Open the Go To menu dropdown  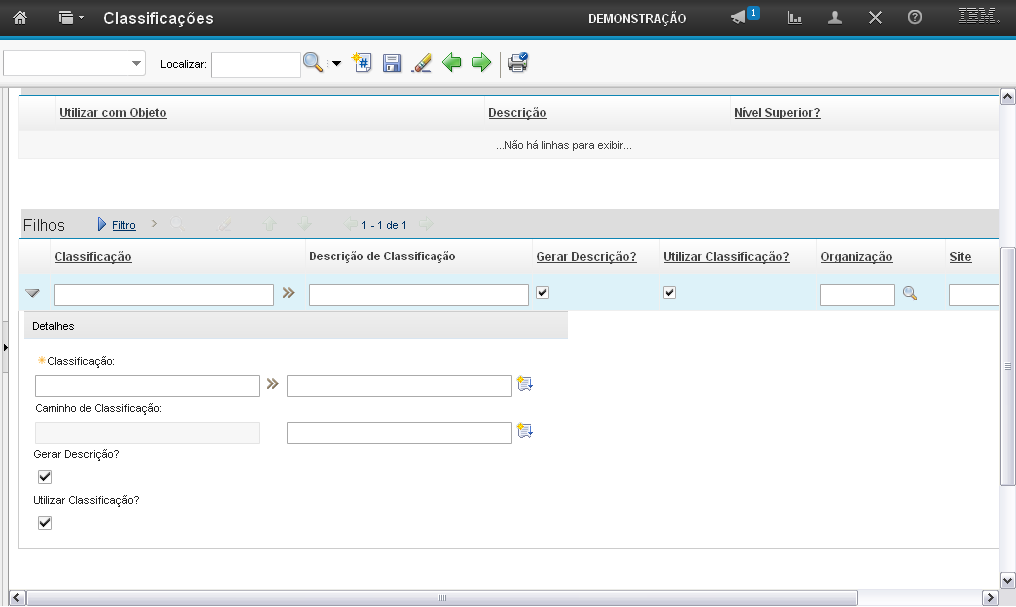tap(71, 18)
